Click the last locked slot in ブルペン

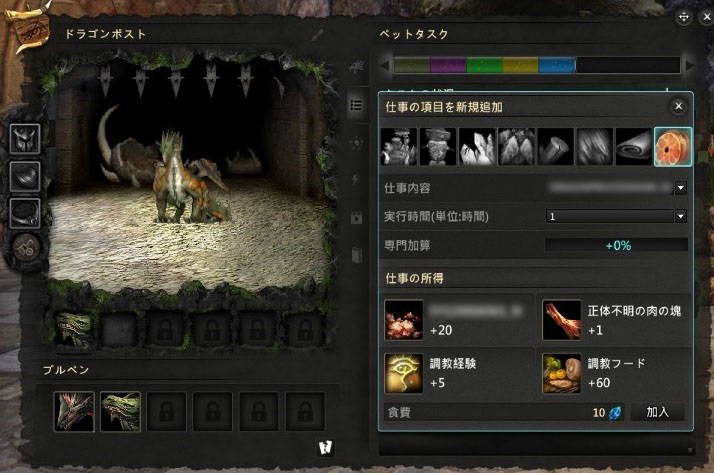click(305, 412)
